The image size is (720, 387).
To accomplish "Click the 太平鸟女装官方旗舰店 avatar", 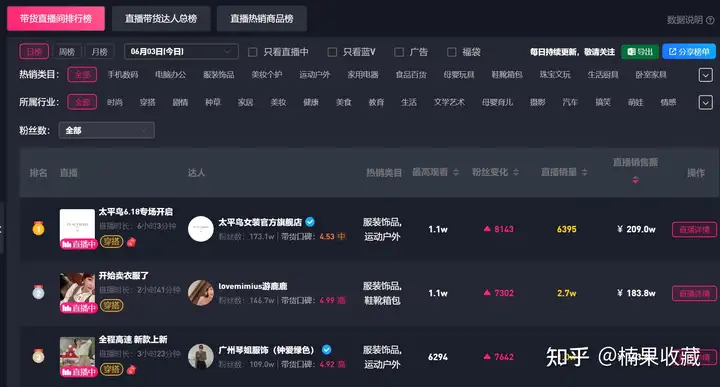I will pos(201,229).
